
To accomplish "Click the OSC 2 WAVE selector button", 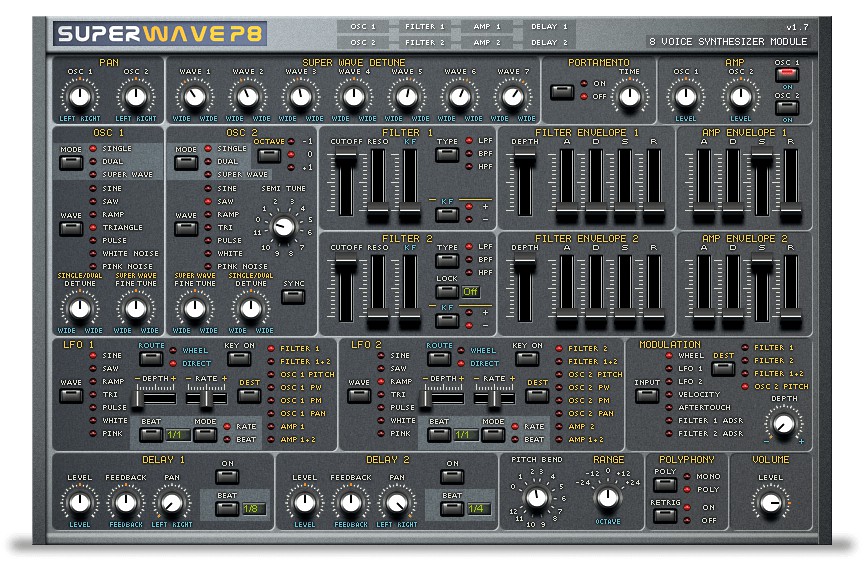I will (x=186, y=229).
